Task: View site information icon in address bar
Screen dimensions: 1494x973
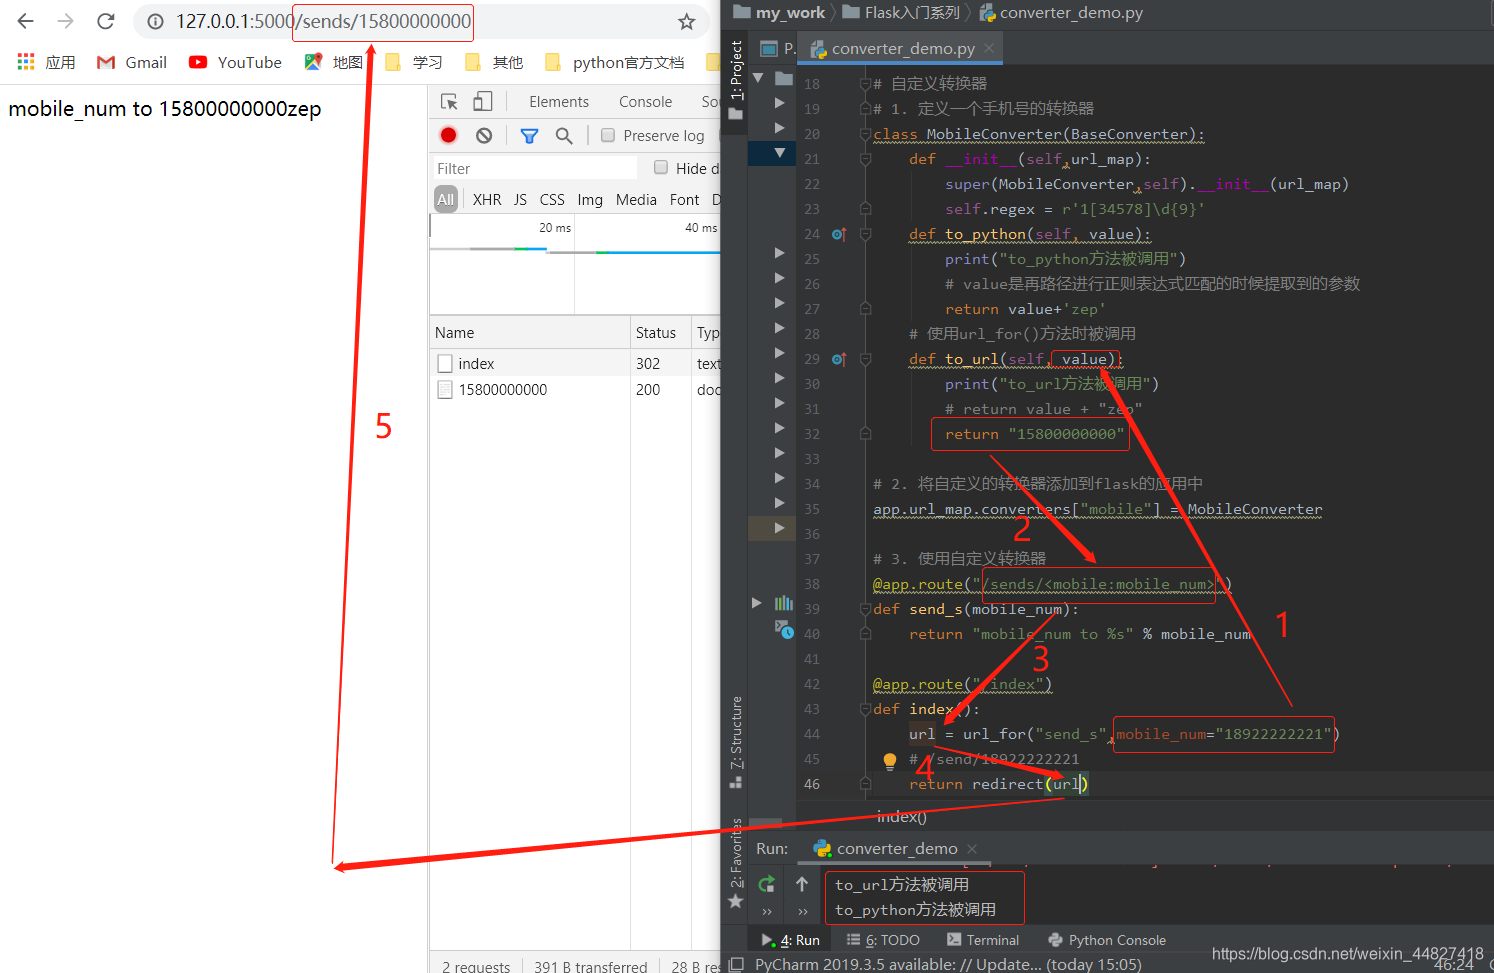Action: click(155, 21)
